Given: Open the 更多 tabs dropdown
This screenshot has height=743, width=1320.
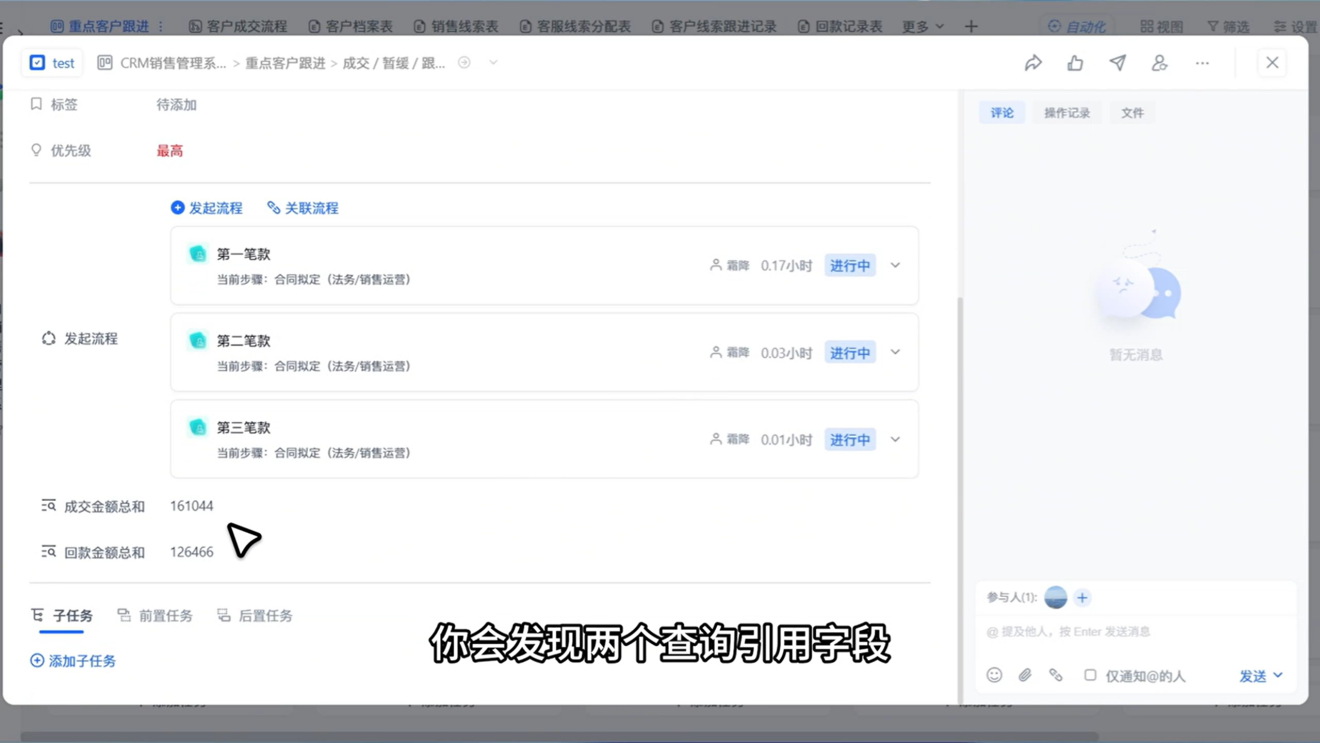Looking at the screenshot, I should click(x=922, y=26).
